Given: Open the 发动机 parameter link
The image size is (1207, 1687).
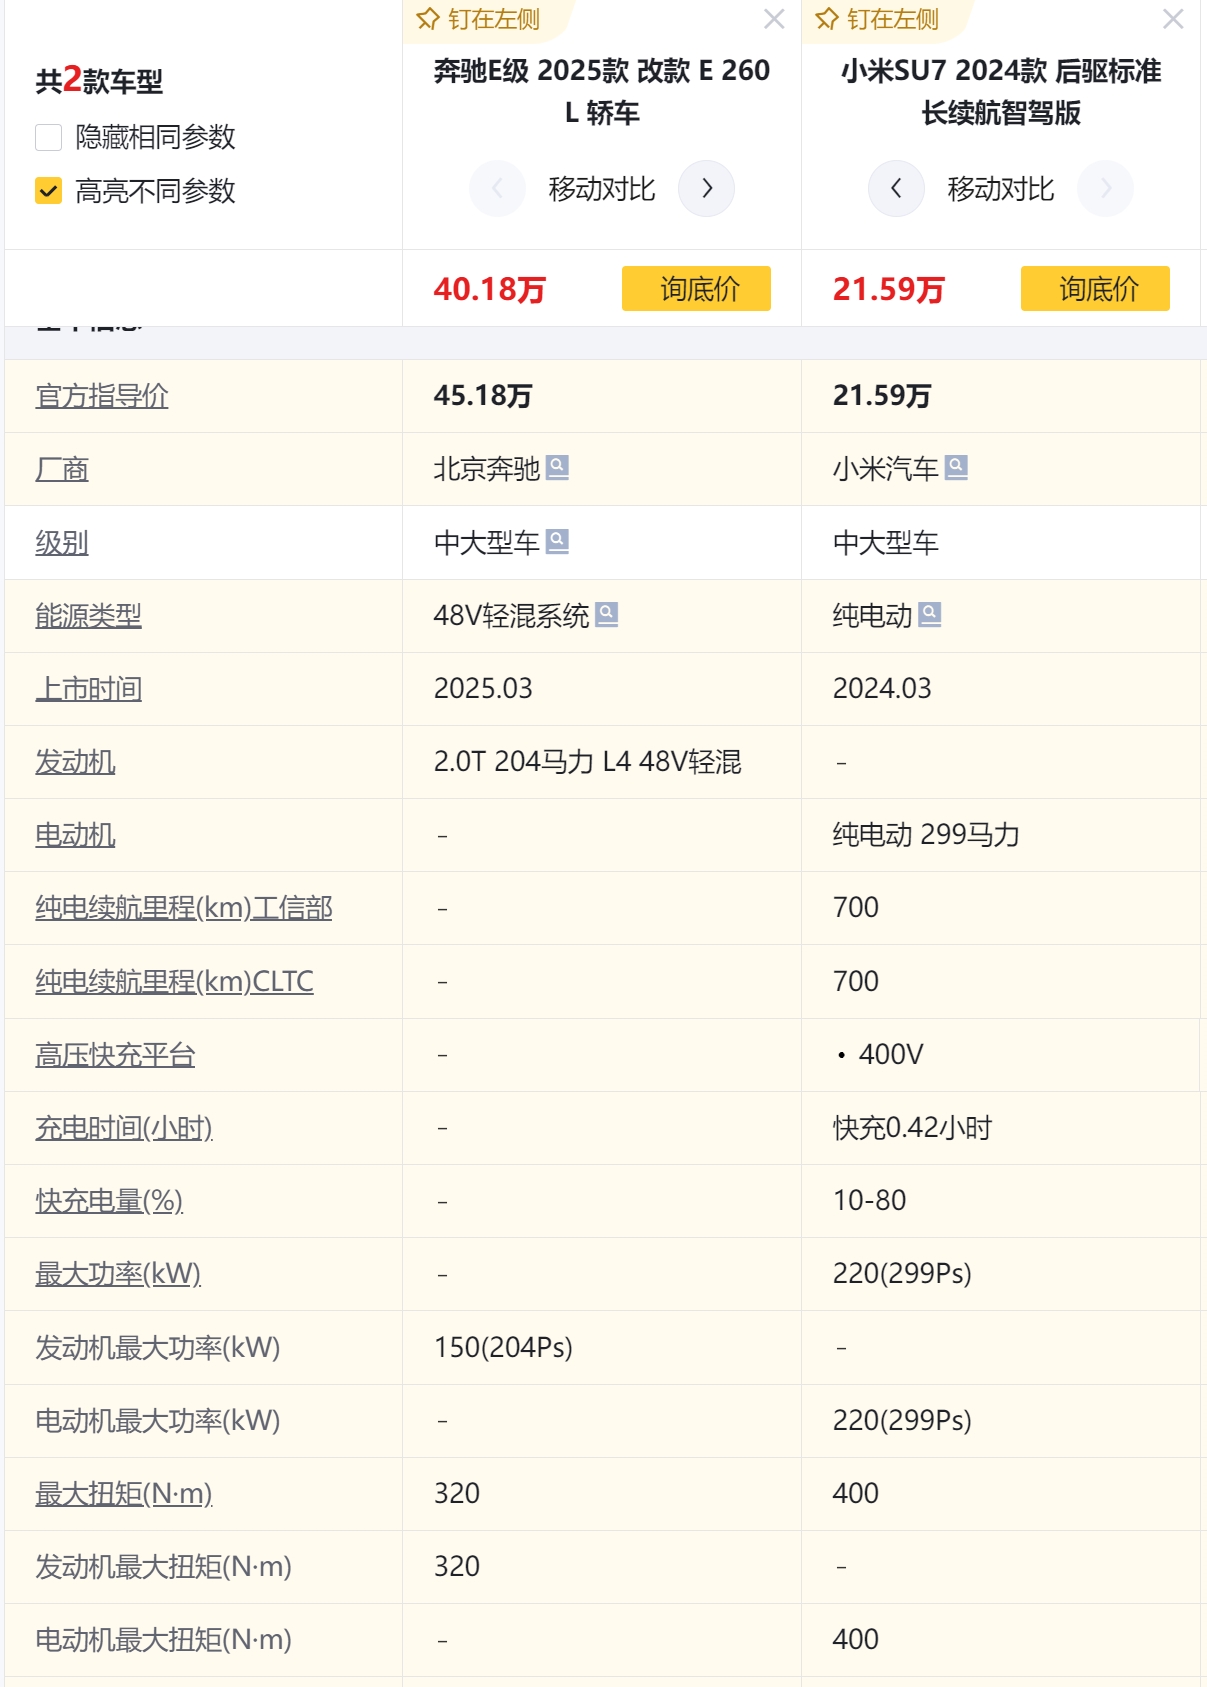Looking at the screenshot, I should (x=75, y=762).
